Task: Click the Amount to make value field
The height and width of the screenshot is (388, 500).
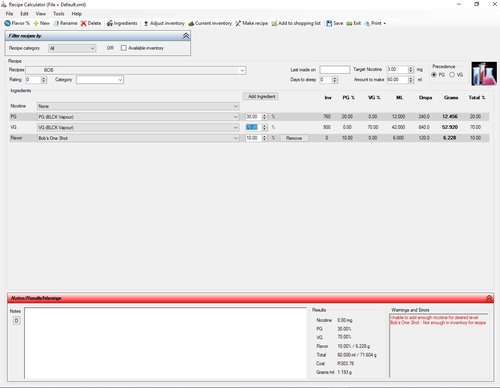Action: [x=397, y=80]
